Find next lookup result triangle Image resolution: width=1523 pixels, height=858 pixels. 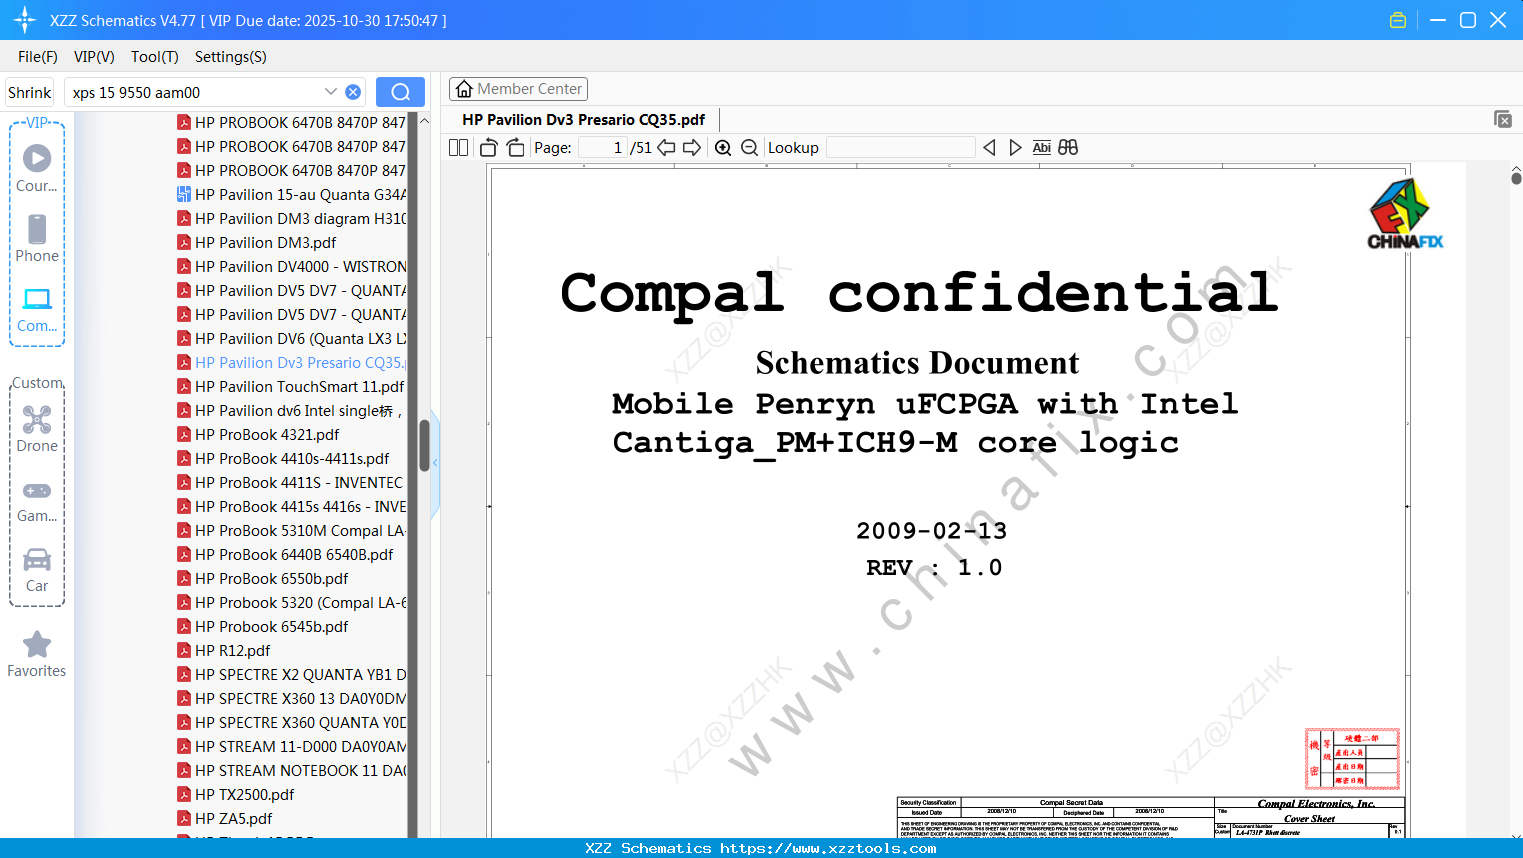[x=1015, y=148]
